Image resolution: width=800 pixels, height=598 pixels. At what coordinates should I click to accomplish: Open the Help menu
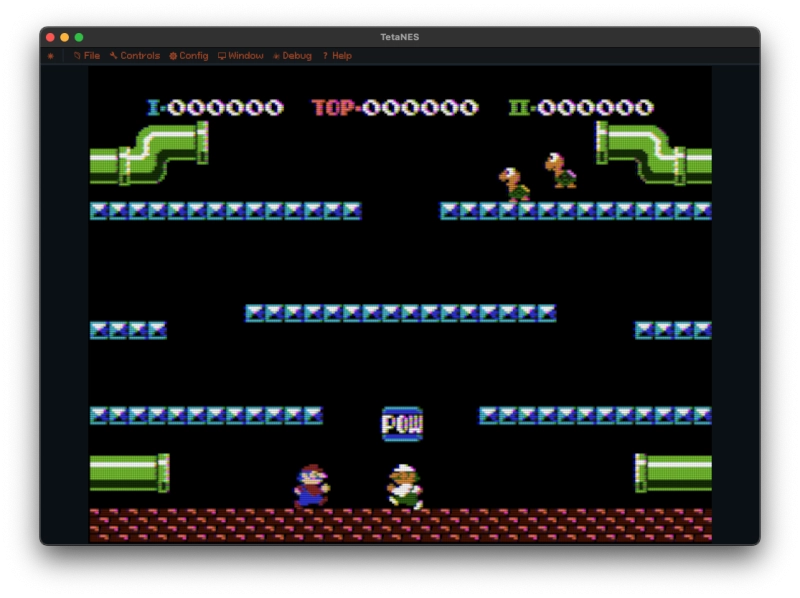point(337,56)
